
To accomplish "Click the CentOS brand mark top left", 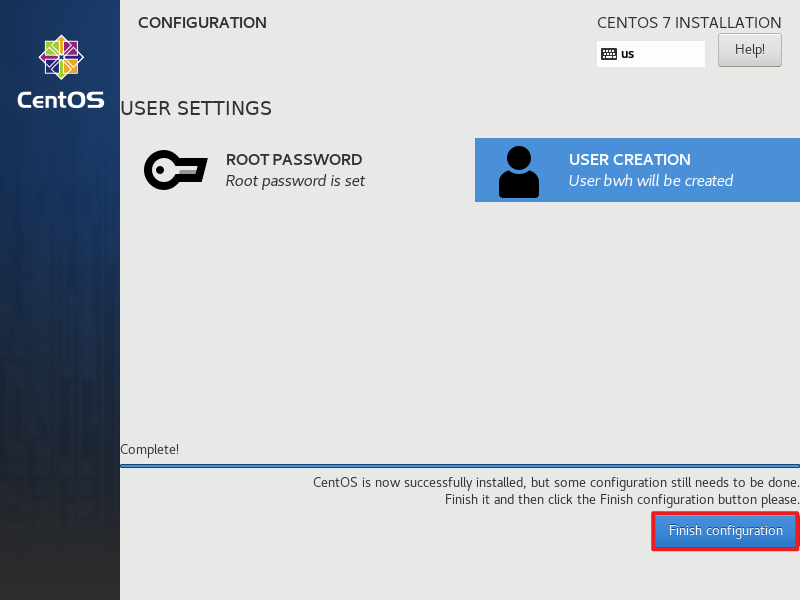I will (60, 70).
